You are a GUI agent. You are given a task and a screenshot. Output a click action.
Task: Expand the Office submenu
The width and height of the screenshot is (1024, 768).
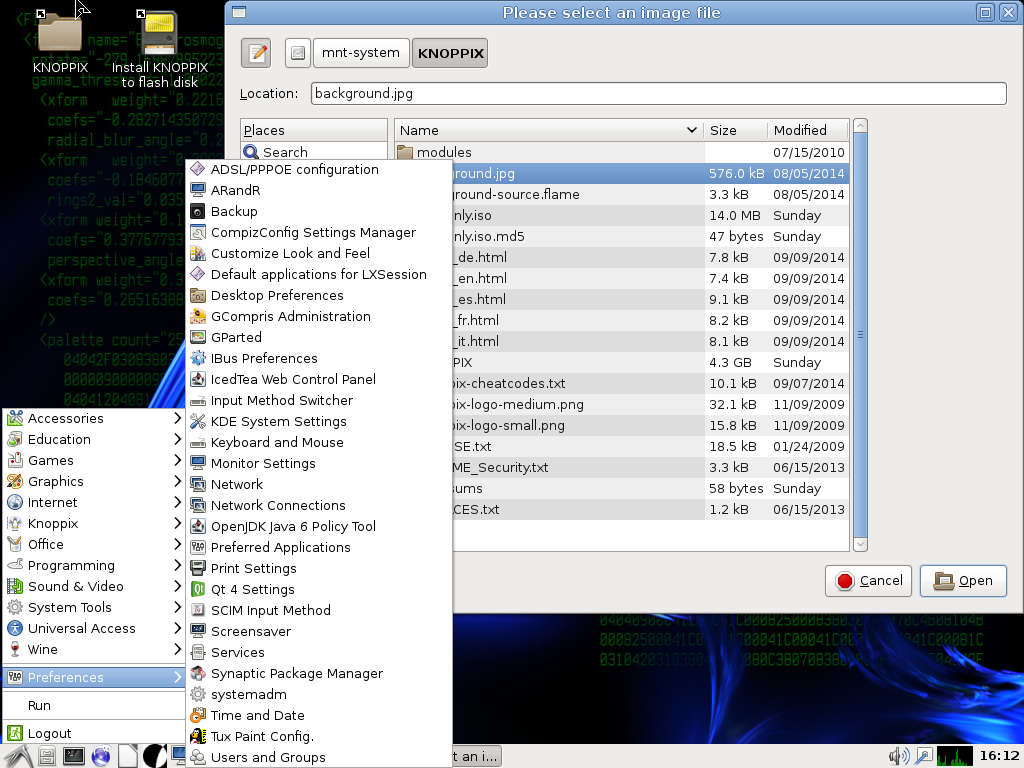point(94,544)
